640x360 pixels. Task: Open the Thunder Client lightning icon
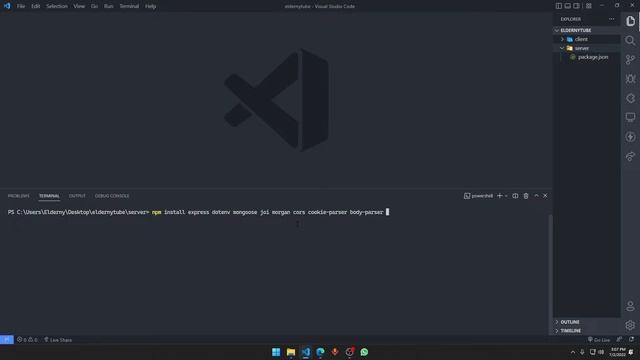(x=630, y=137)
